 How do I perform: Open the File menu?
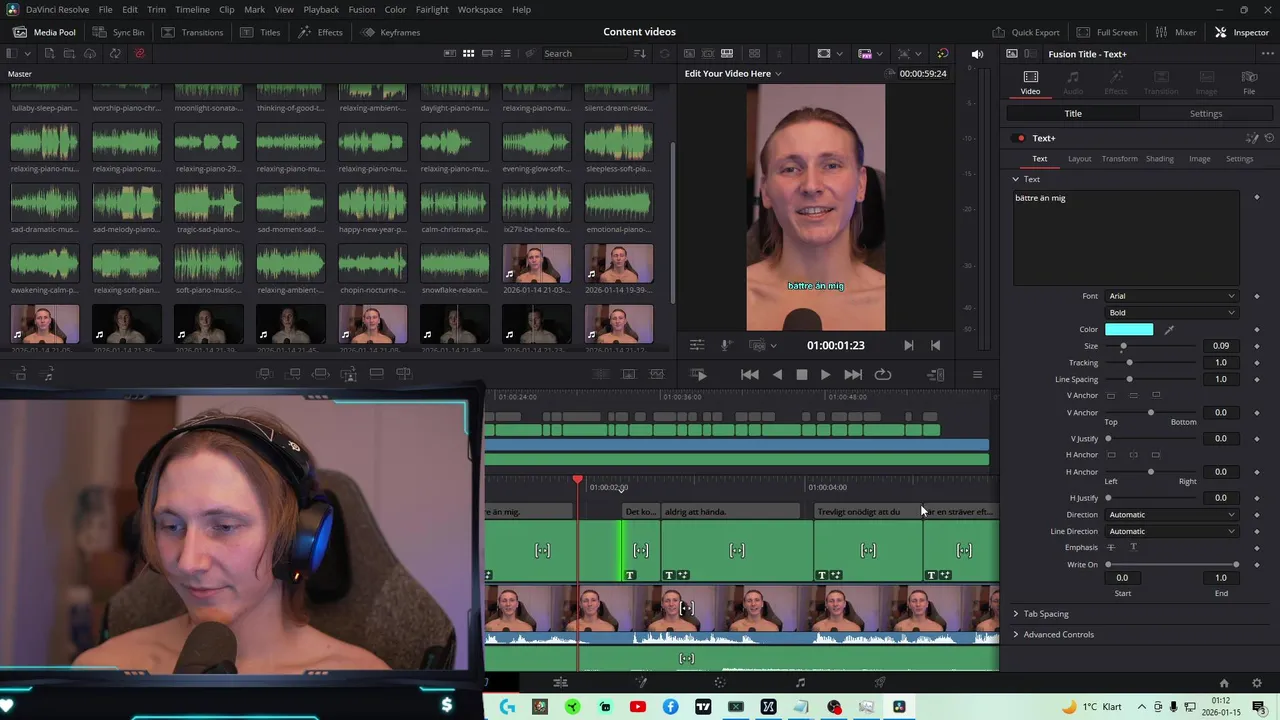coord(105,9)
